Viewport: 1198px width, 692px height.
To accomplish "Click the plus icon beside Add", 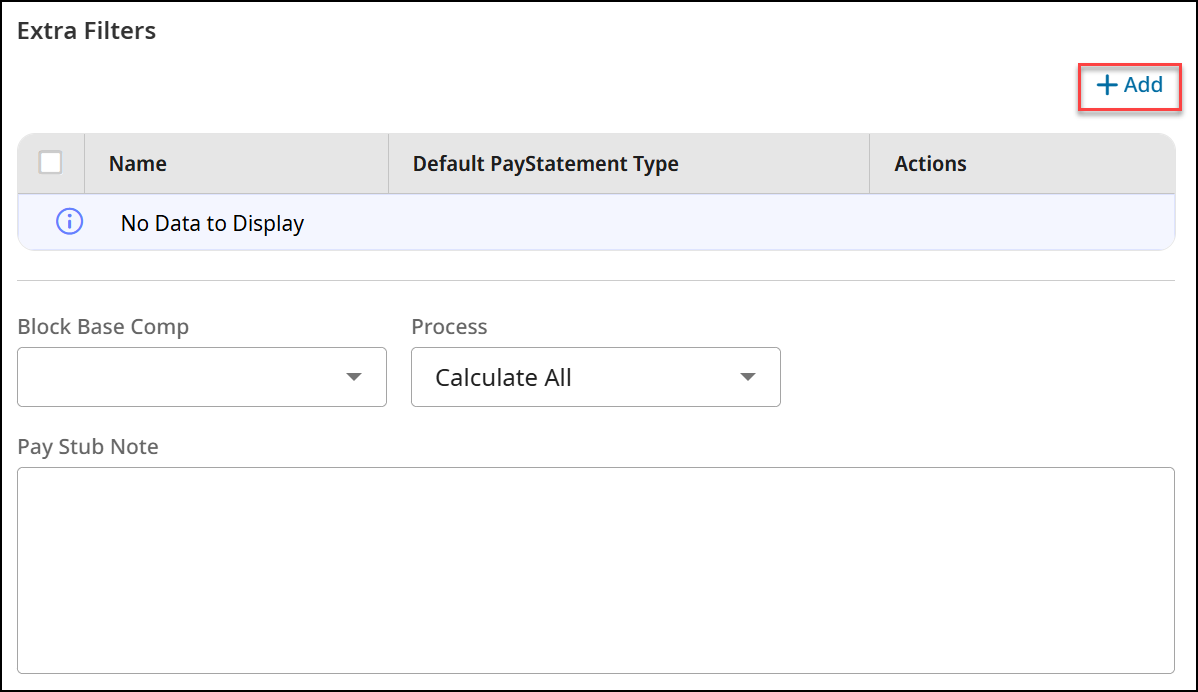I will (1106, 86).
